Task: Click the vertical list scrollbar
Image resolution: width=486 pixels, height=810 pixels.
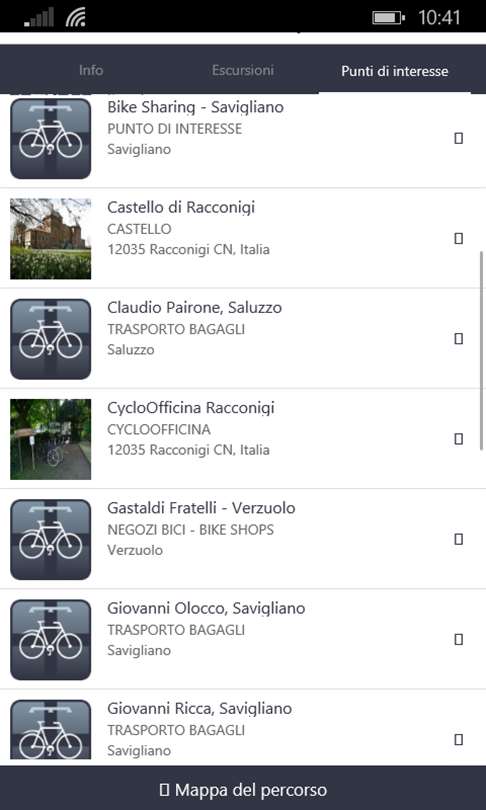Action: coord(482,351)
